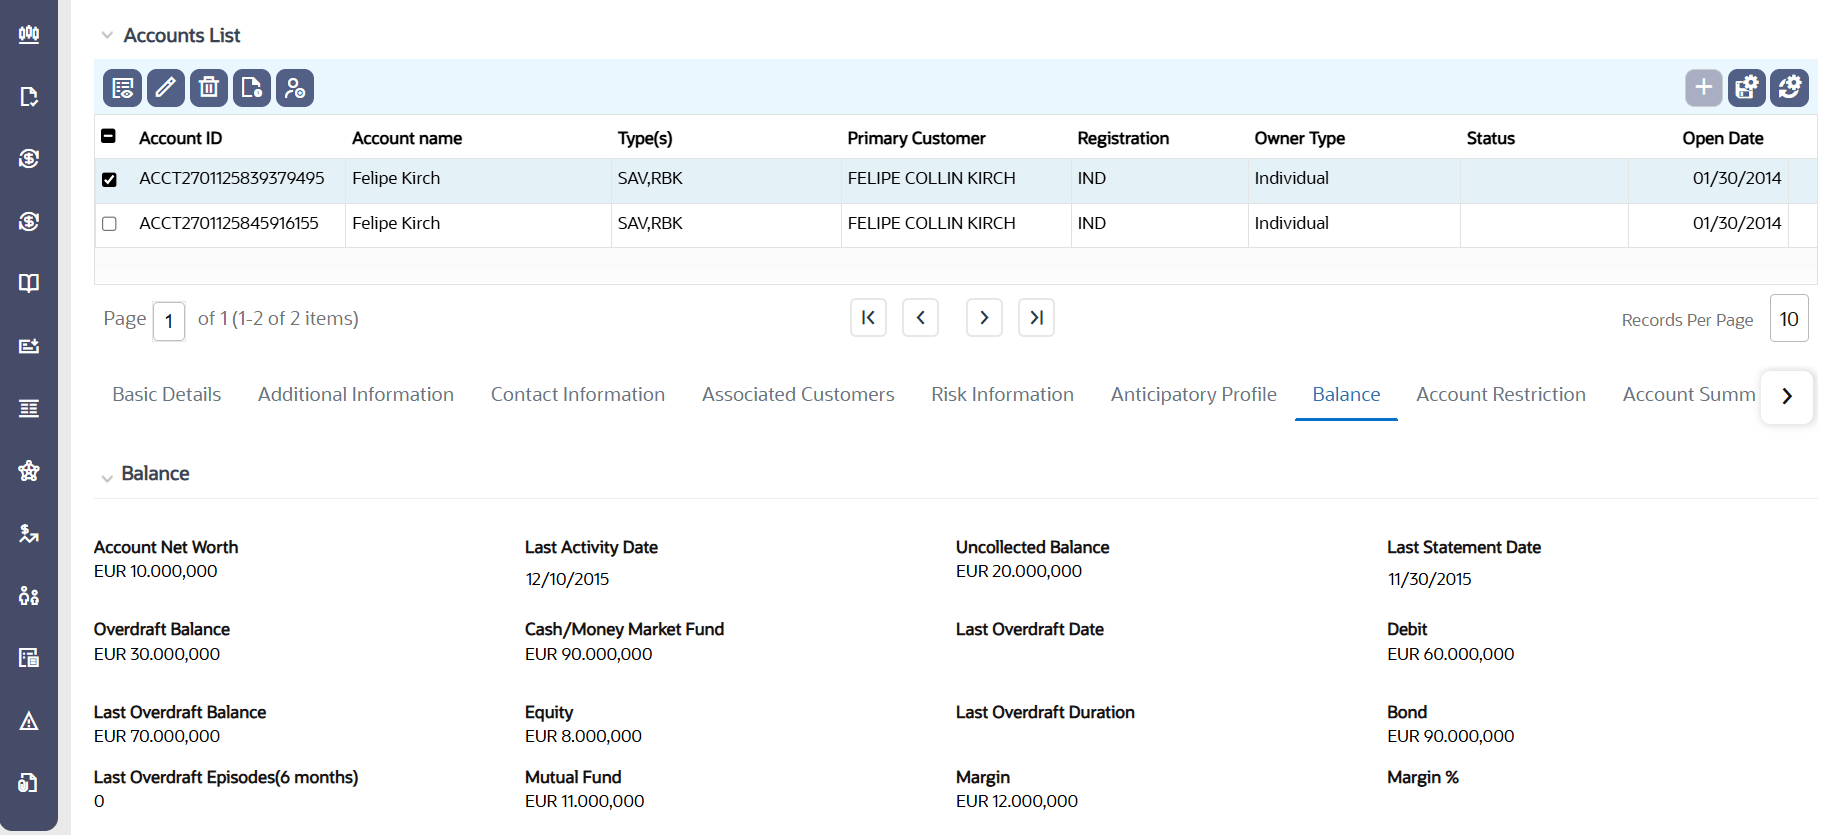The image size is (1834, 835).
Task: Uncheck account ACCT2701125839379495 row checkbox
Action: (109, 180)
